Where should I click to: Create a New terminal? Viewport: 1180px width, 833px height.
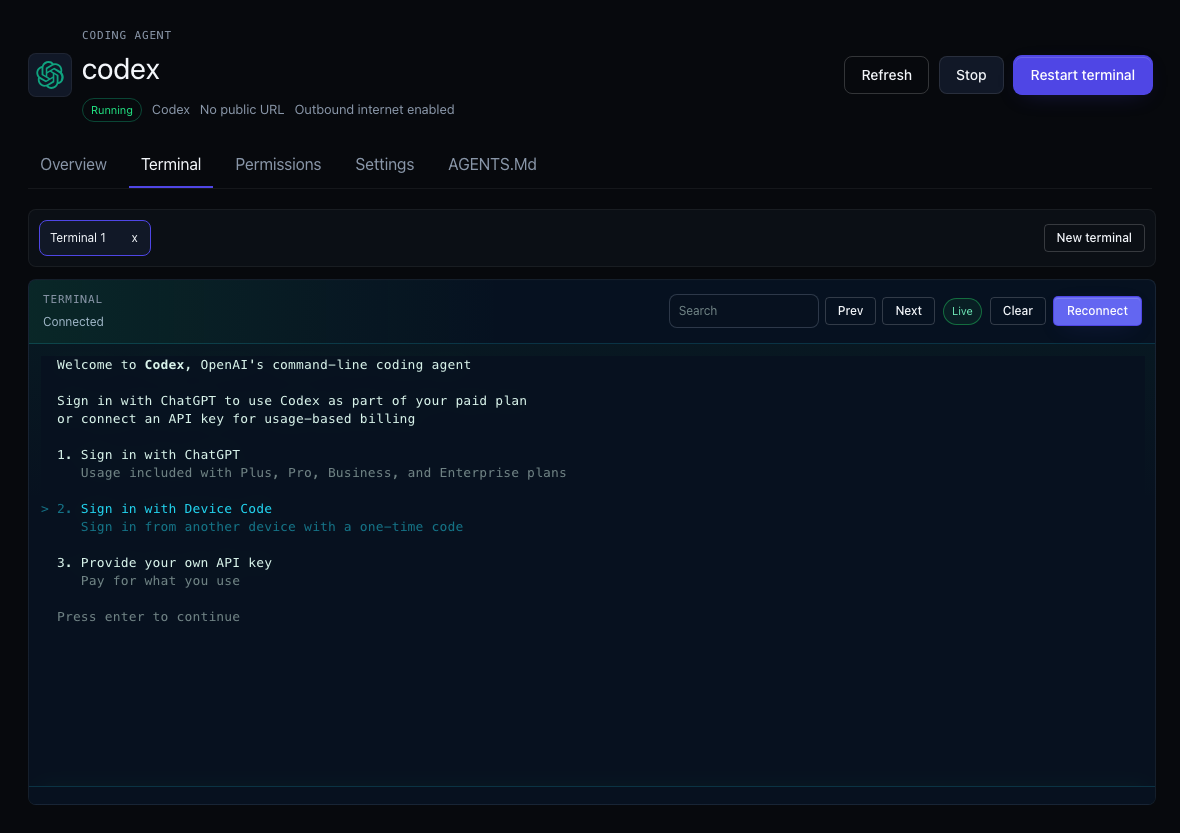point(1093,238)
